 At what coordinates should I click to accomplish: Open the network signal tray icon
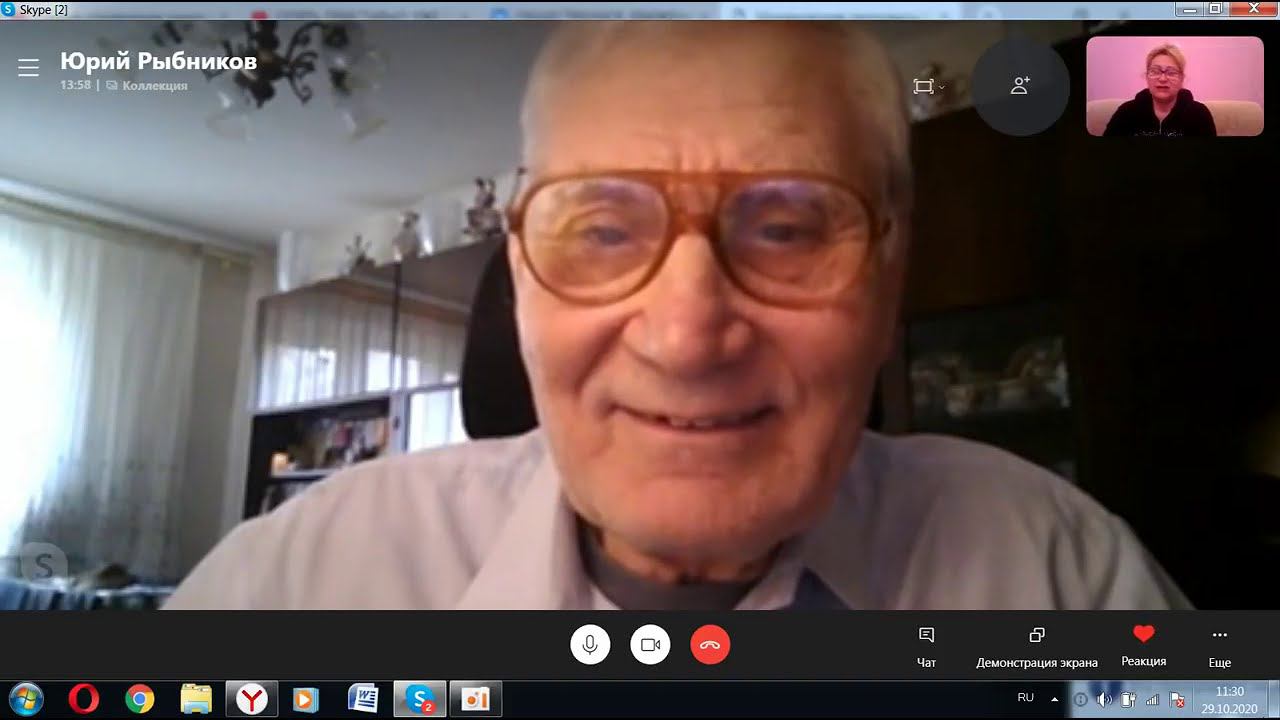[1152, 700]
